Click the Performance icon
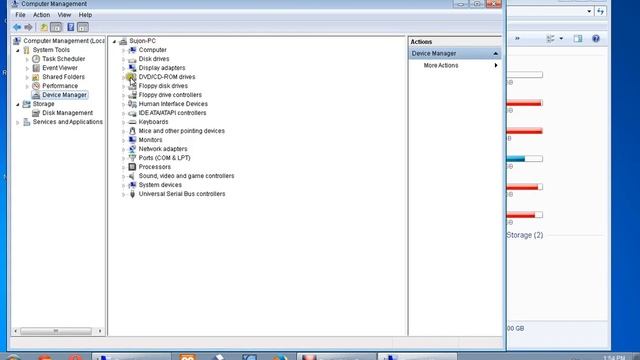 coord(36,86)
